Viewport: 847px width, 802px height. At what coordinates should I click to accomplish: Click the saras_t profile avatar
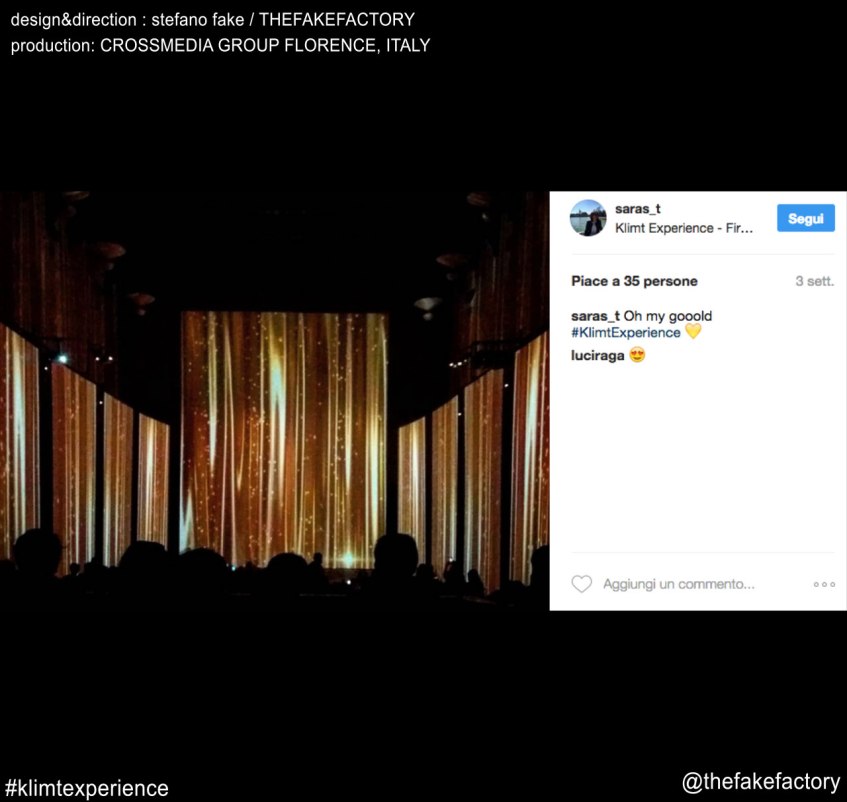click(588, 218)
